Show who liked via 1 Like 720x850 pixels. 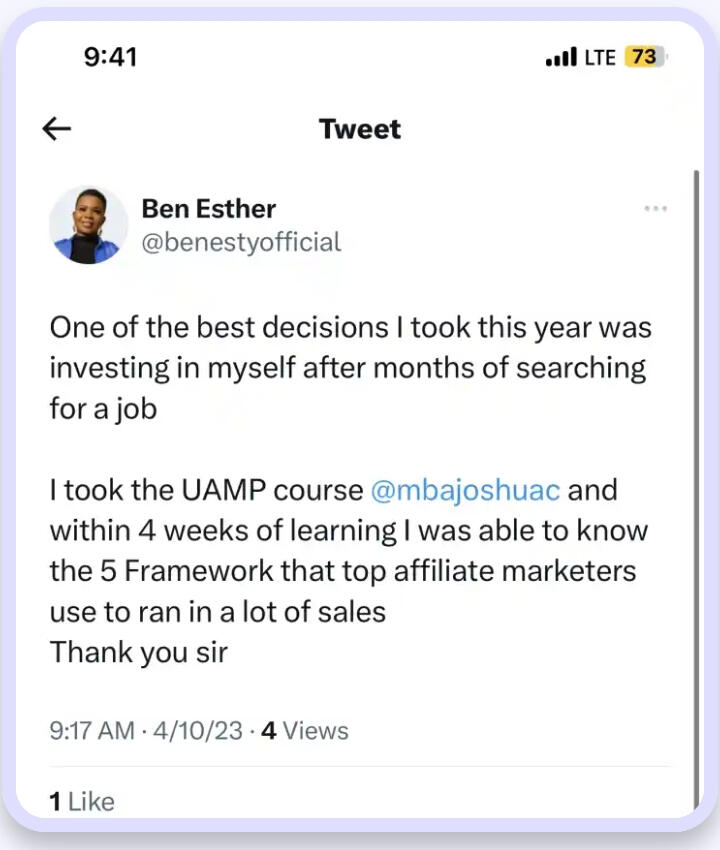[82, 801]
